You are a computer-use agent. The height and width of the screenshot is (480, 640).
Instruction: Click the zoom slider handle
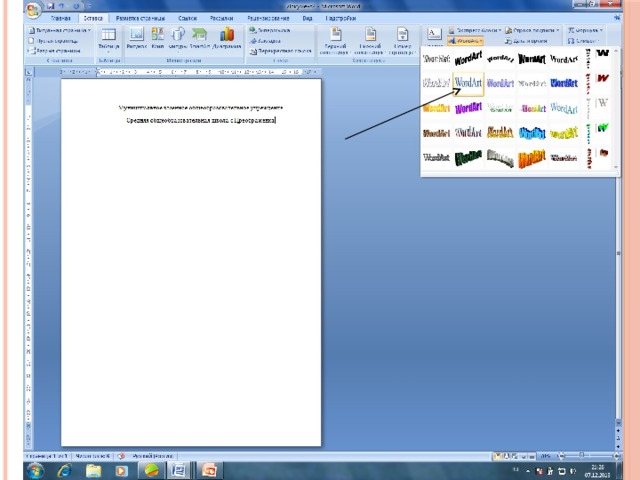pyautogui.click(x=582, y=455)
